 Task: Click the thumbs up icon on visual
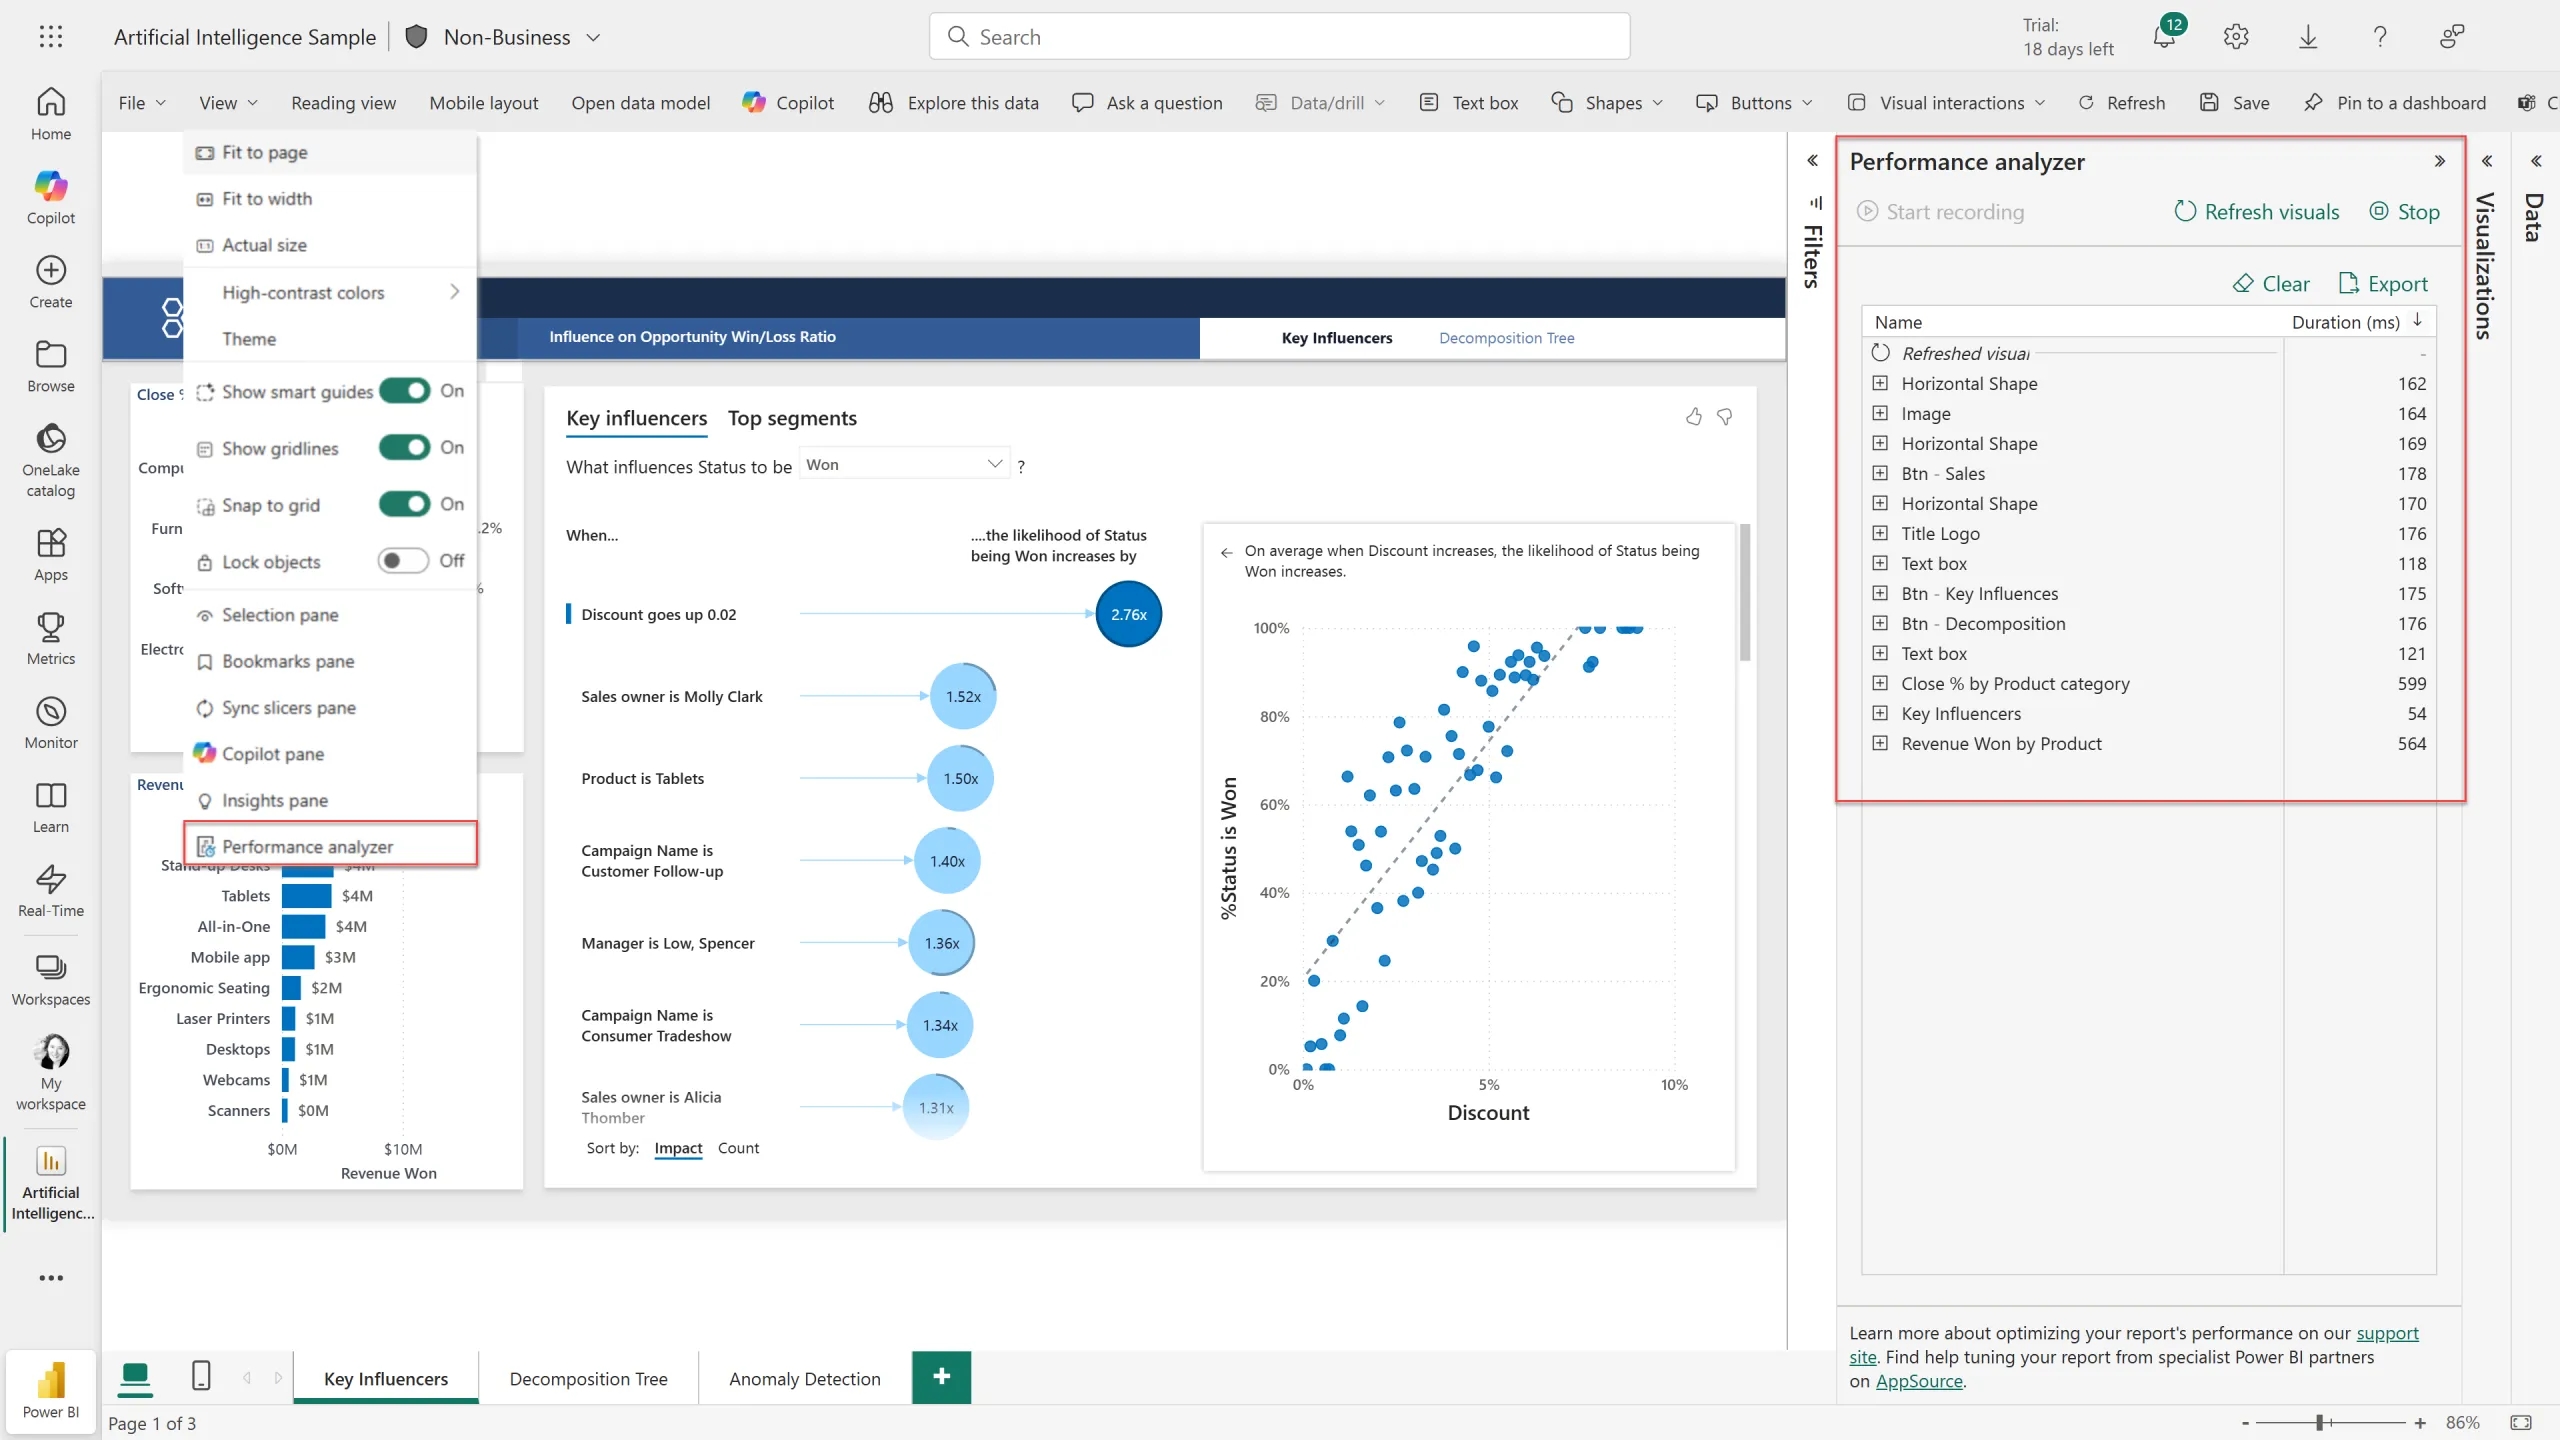click(x=1693, y=417)
